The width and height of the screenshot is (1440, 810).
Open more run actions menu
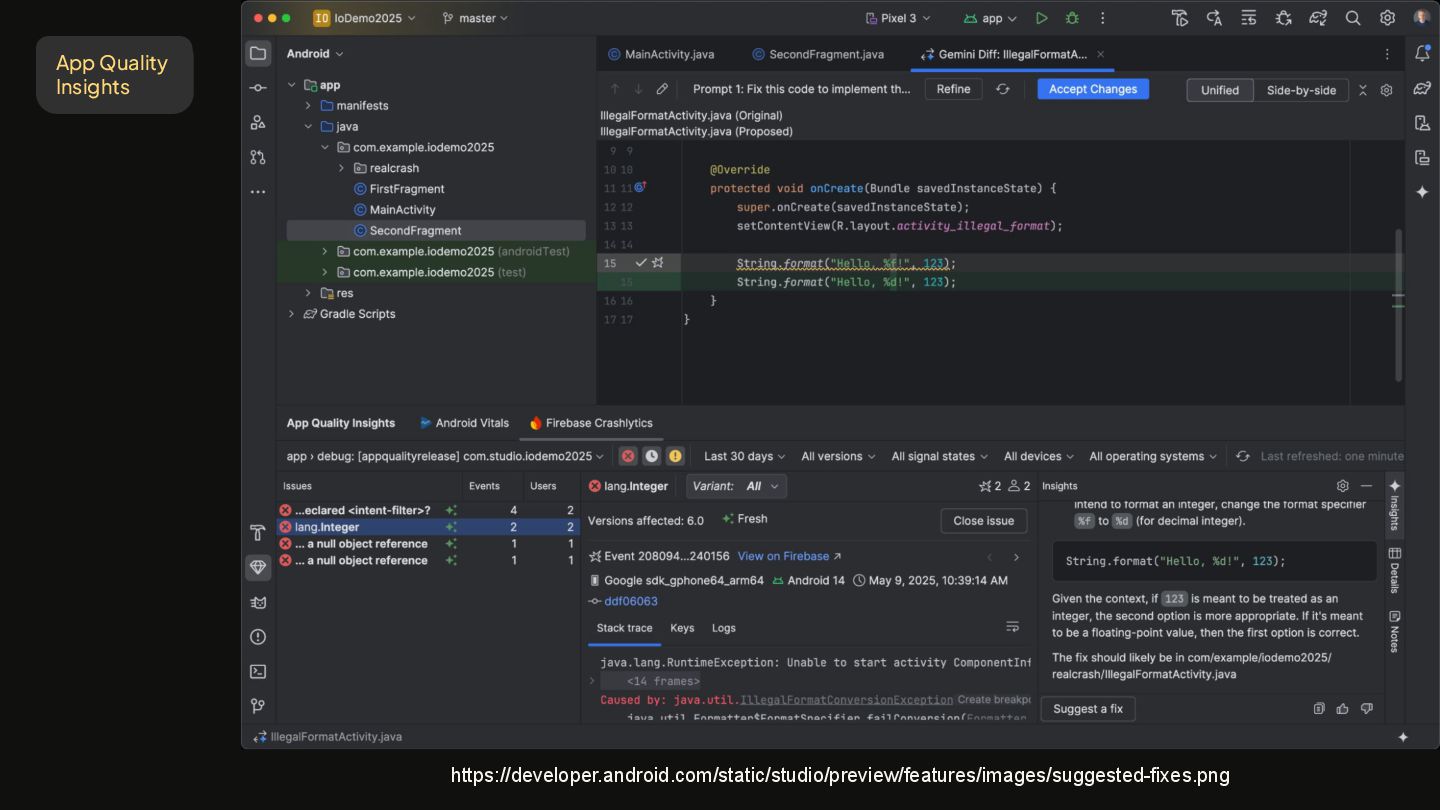[x=1103, y=18]
